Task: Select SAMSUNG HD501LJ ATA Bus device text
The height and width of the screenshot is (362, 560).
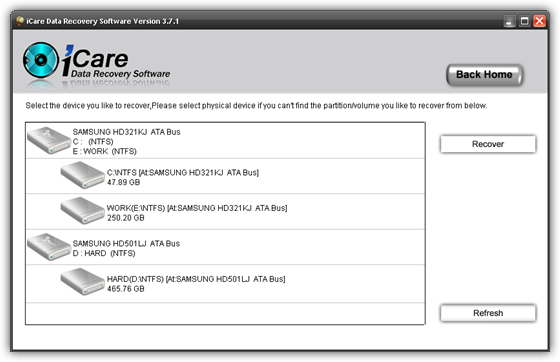Action: tap(126, 243)
